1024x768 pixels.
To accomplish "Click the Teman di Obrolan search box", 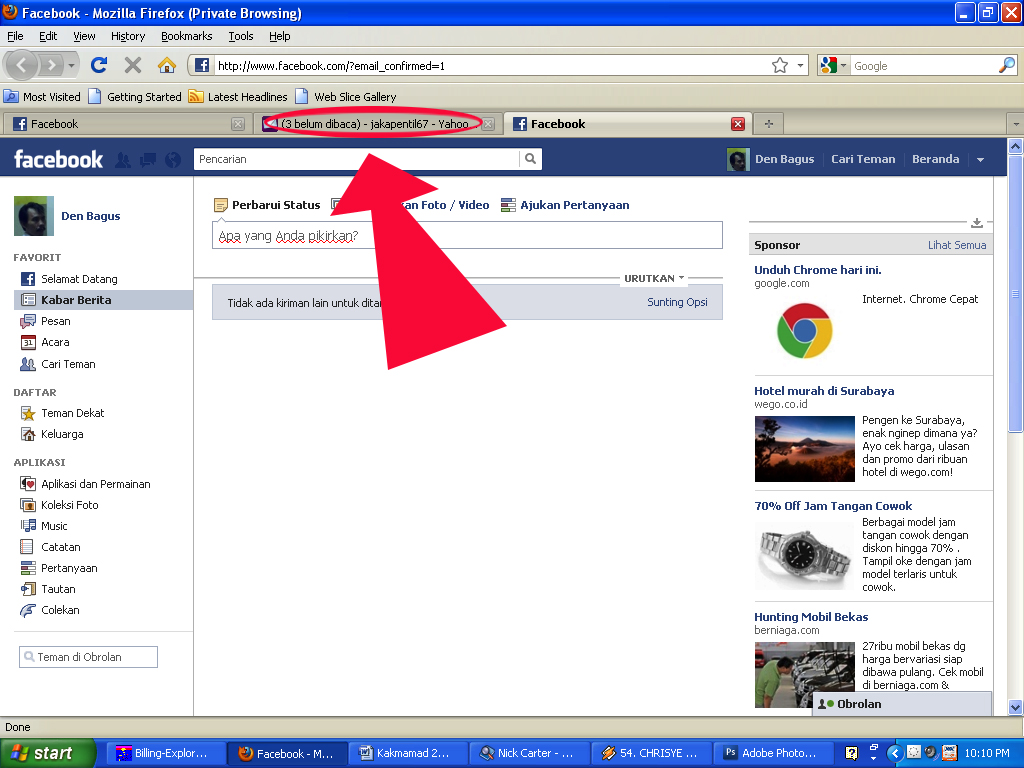I will (88, 657).
